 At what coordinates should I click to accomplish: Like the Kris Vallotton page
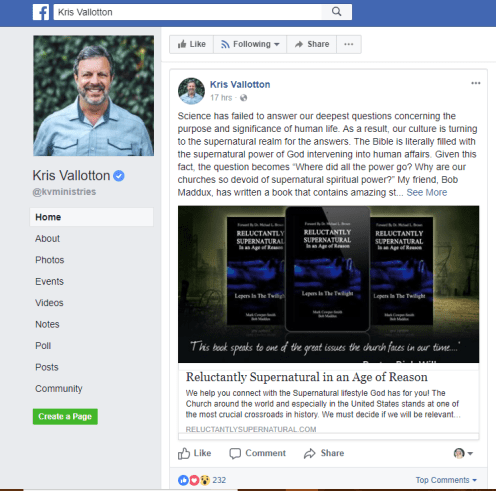coord(192,44)
